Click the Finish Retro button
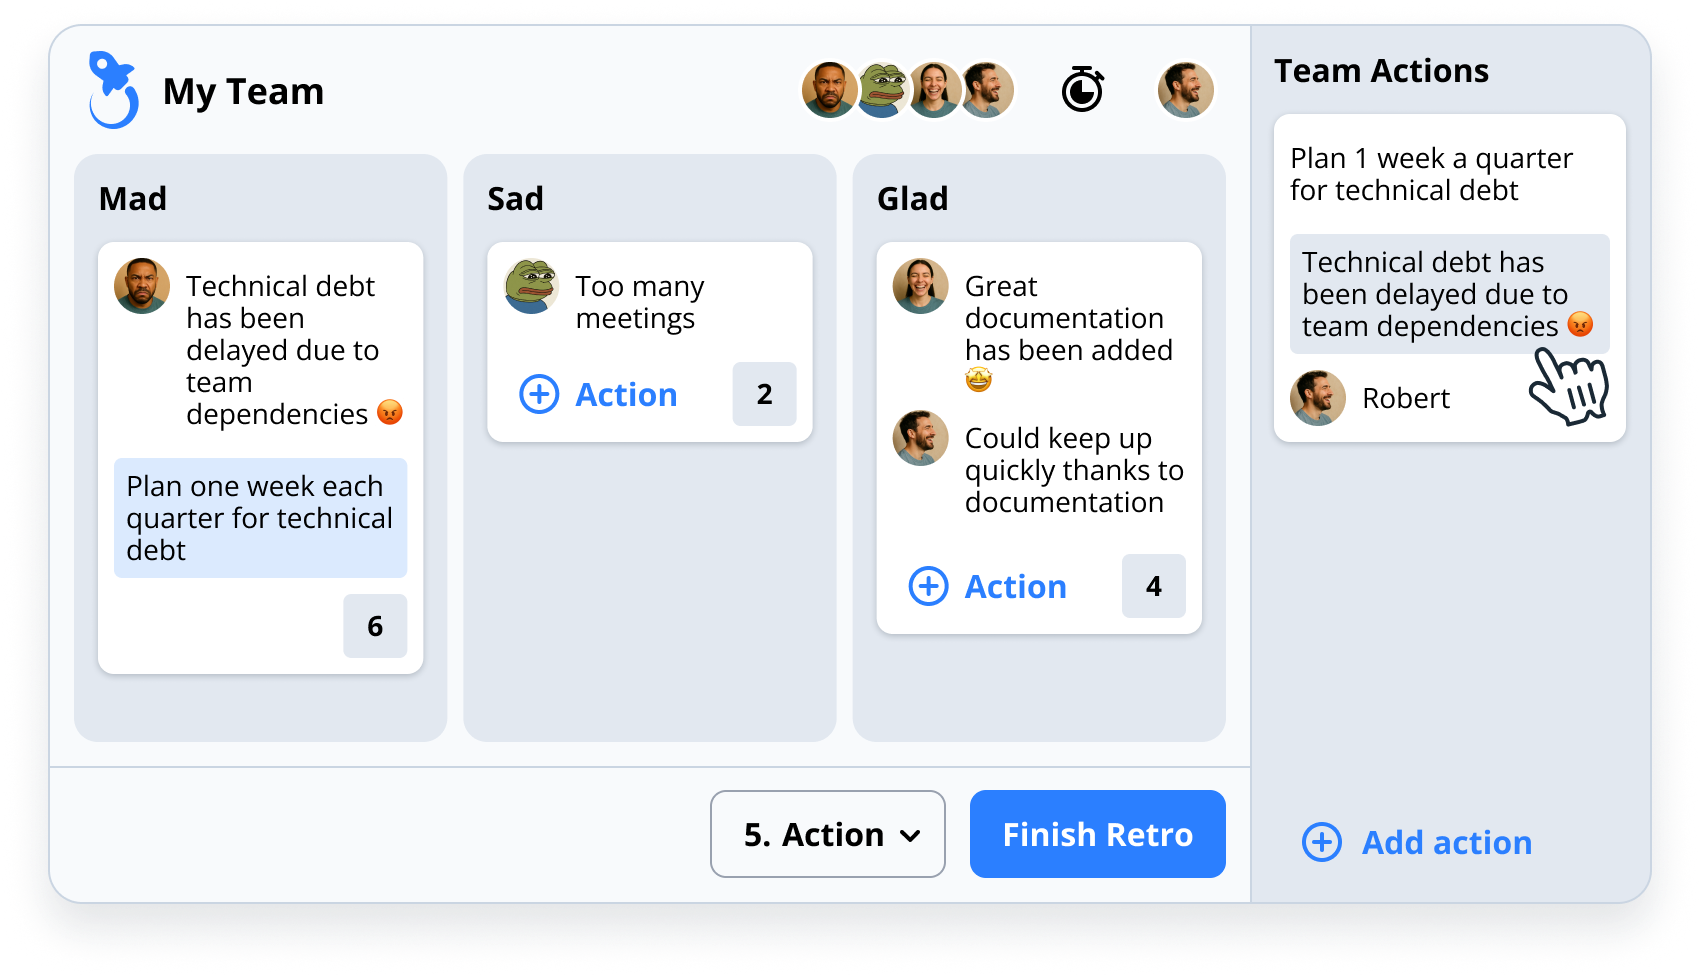Screen dimensions: 1700x976 (x=1097, y=834)
